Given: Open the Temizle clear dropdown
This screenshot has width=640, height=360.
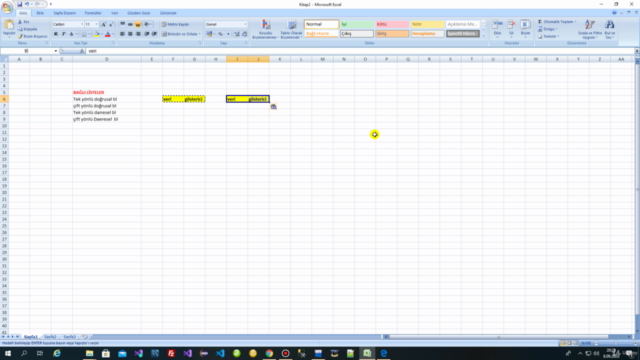Looking at the screenshot, I should click(x=548, y=36).
